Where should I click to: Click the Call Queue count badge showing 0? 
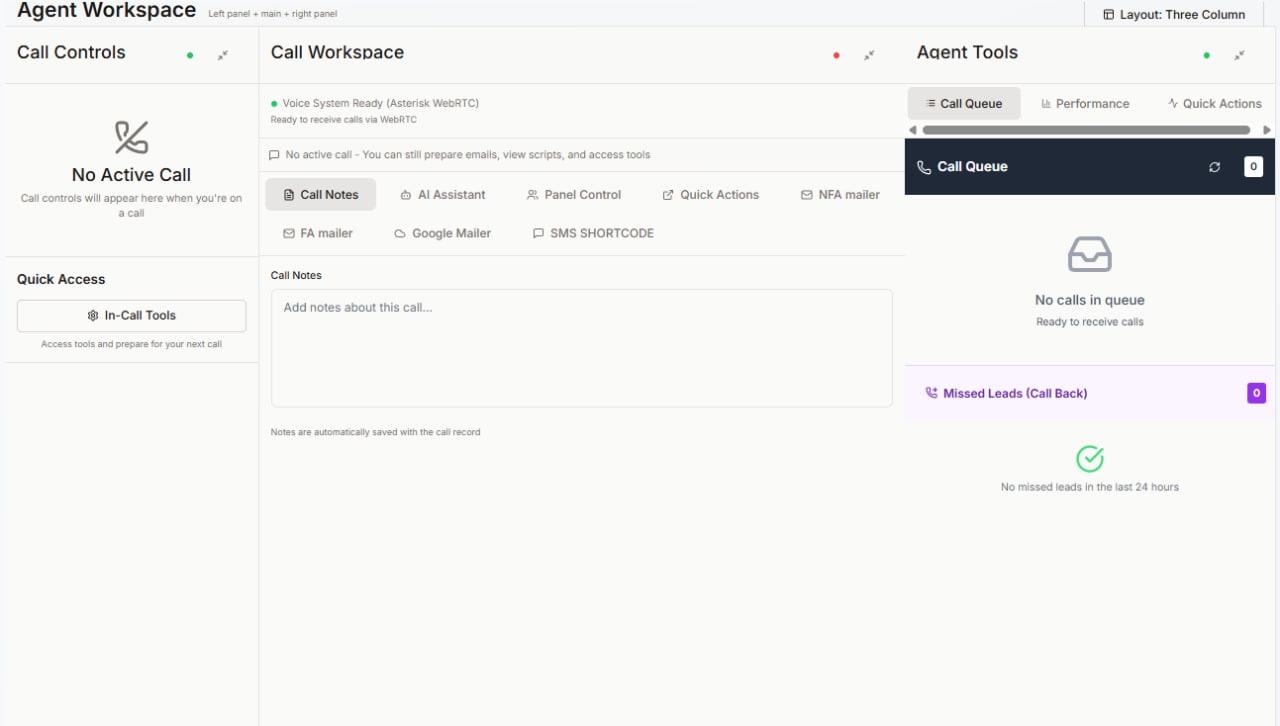[1253, 167]
